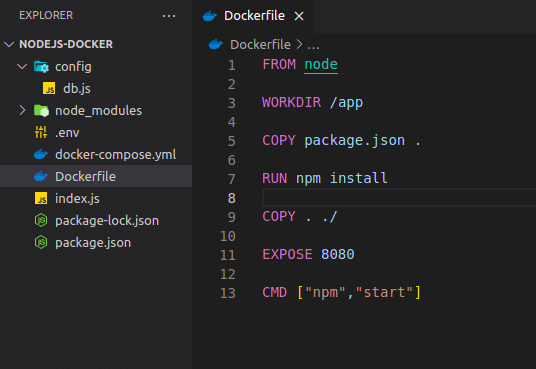Click the config folder gear icon

(x=41, y=67)
